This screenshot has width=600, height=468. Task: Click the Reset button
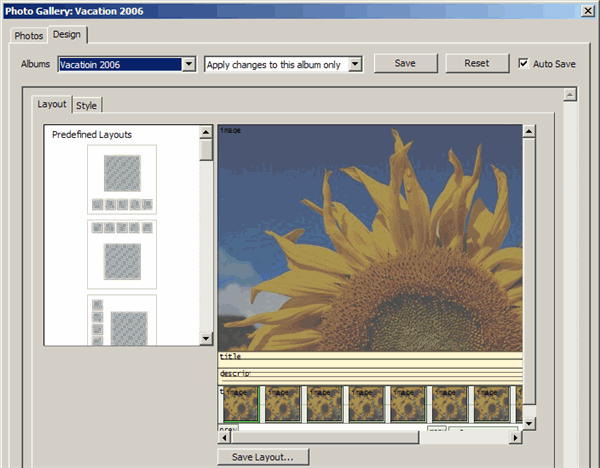tap(477, 63)
